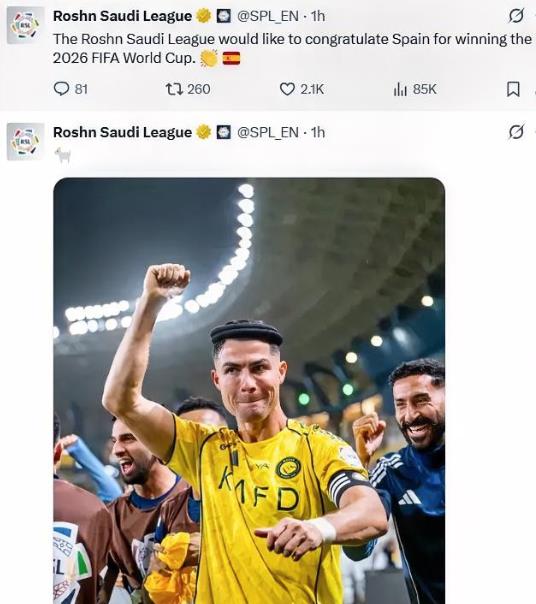This screenshot has height=604, width=536.
Task: Click the @SPL_EN handle on the second tweet
Action: (x=267, y=133)
